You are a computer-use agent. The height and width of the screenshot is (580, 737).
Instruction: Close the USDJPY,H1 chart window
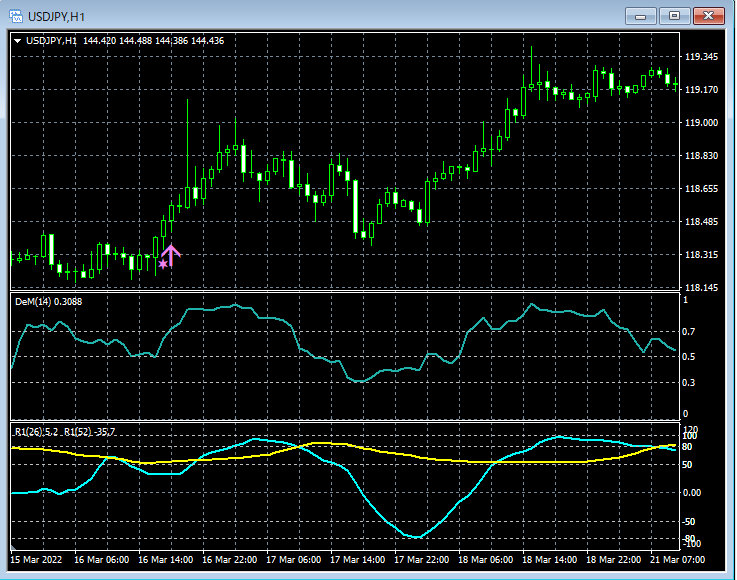pyautogui.click(x=708, y=16)
